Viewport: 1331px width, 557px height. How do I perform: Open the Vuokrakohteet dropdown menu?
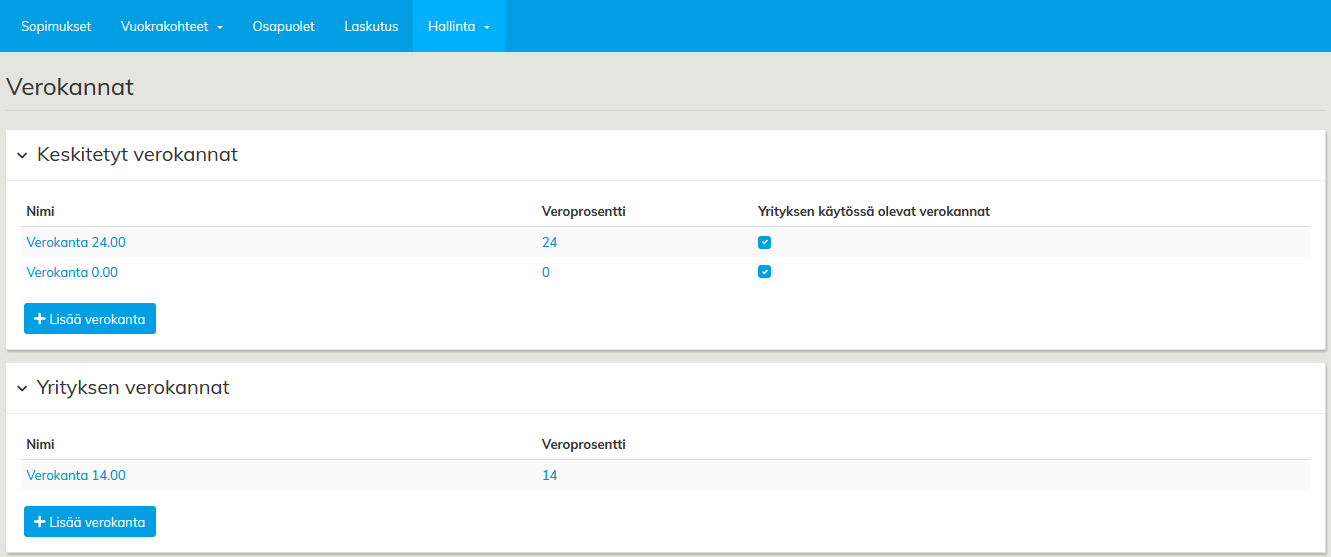[171, 26]
